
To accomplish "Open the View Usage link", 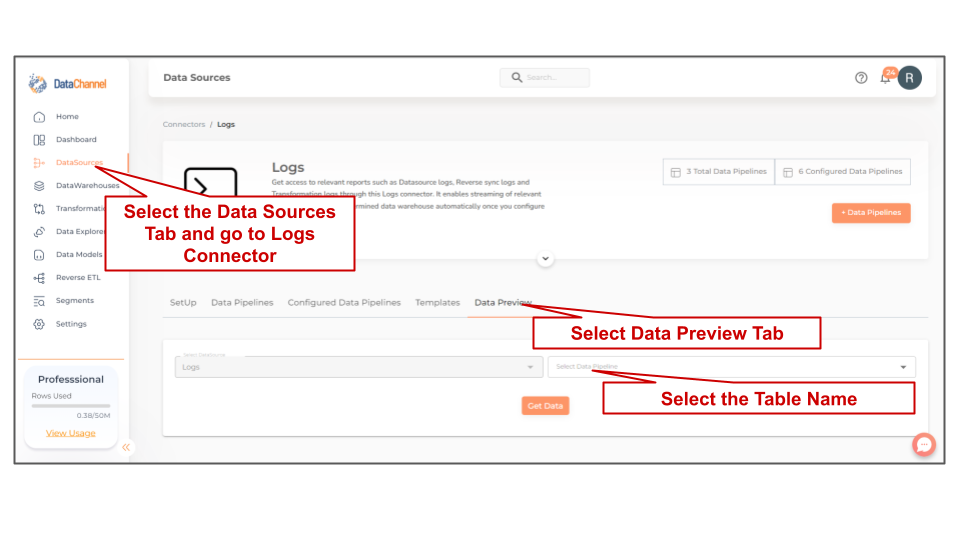I will 70,433.
